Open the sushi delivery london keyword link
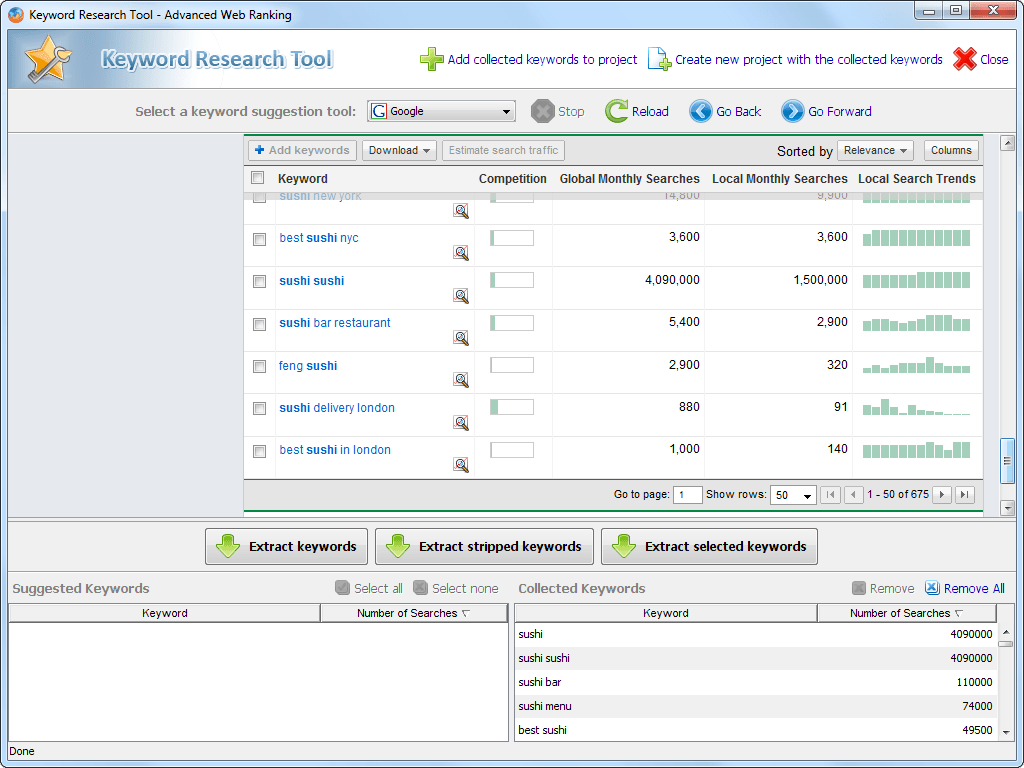This screenshot has width=1024, height=768. 337,408
